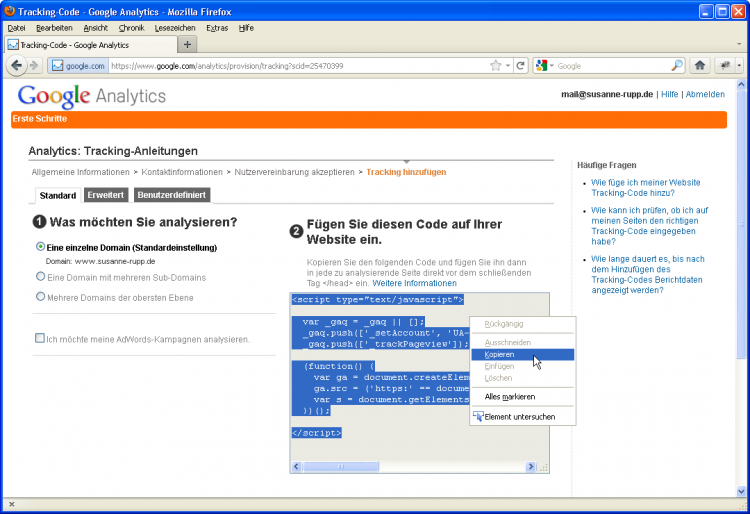Switch to the Erweitert tab
The height and width of the screenshot is (514, 750).
106,195
